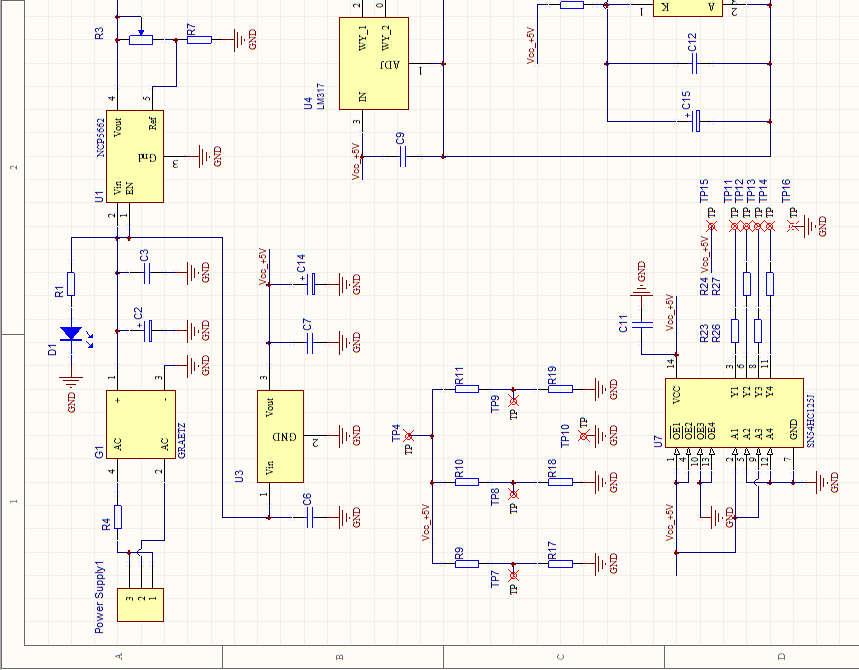Click the 'SN54HC125J' part label
The height and width of the screenshot is (670, 859).
pos(811,420)
